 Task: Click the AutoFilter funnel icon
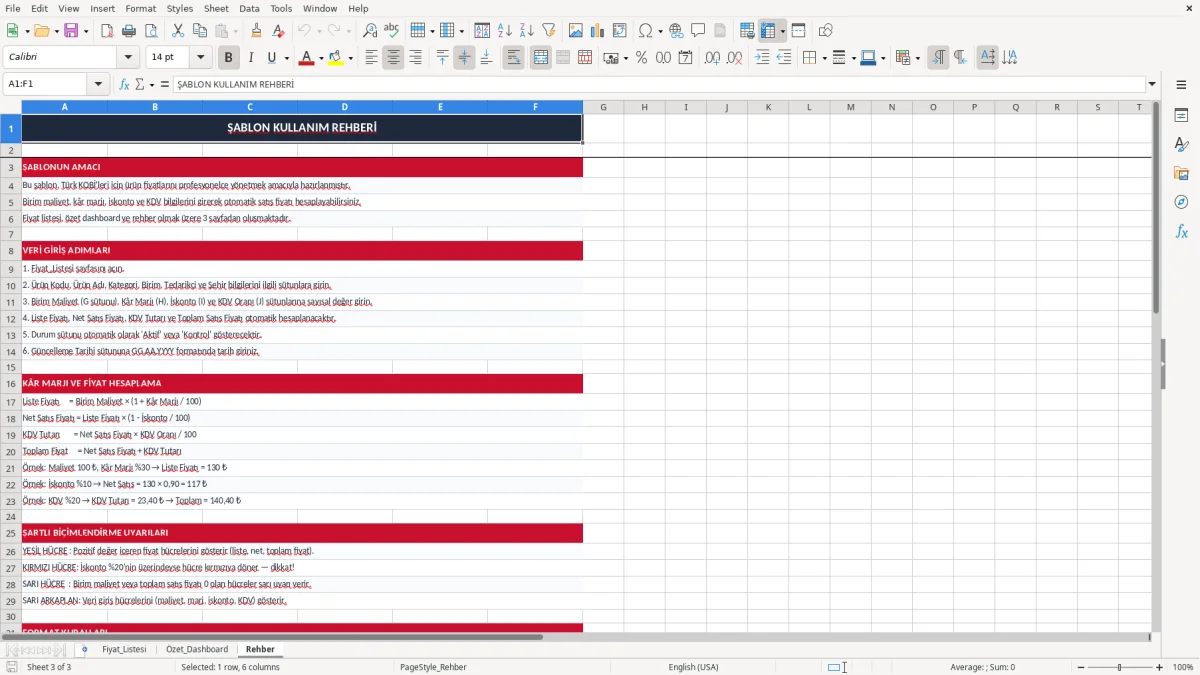[x=548, y=31]
